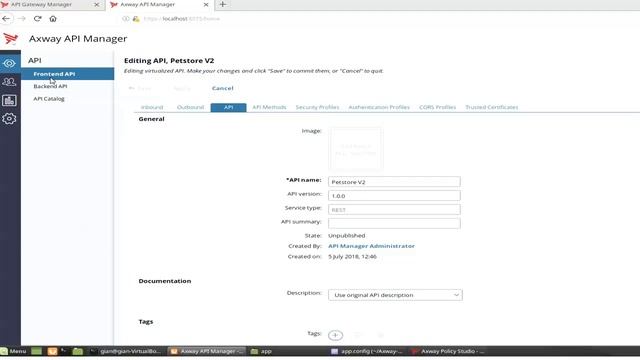Click the API version input field
The image size is (640, 360).
tap(394, 196)
